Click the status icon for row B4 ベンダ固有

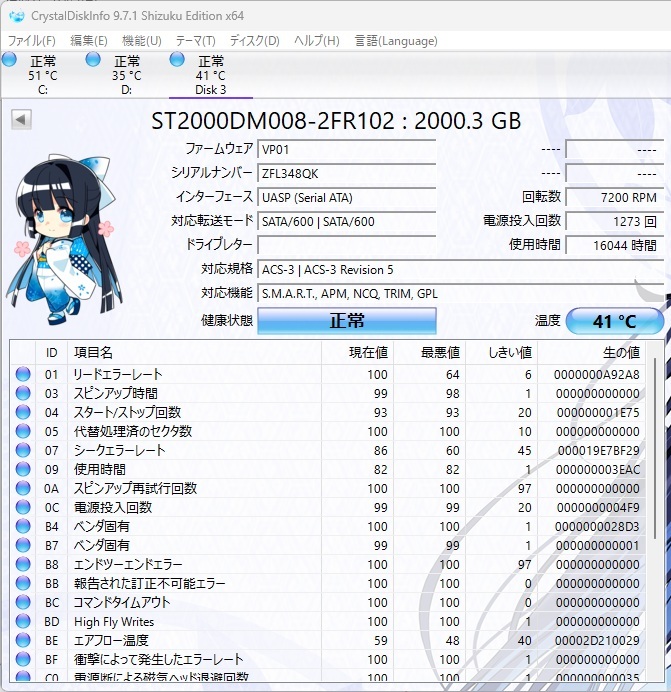(23, 526)
